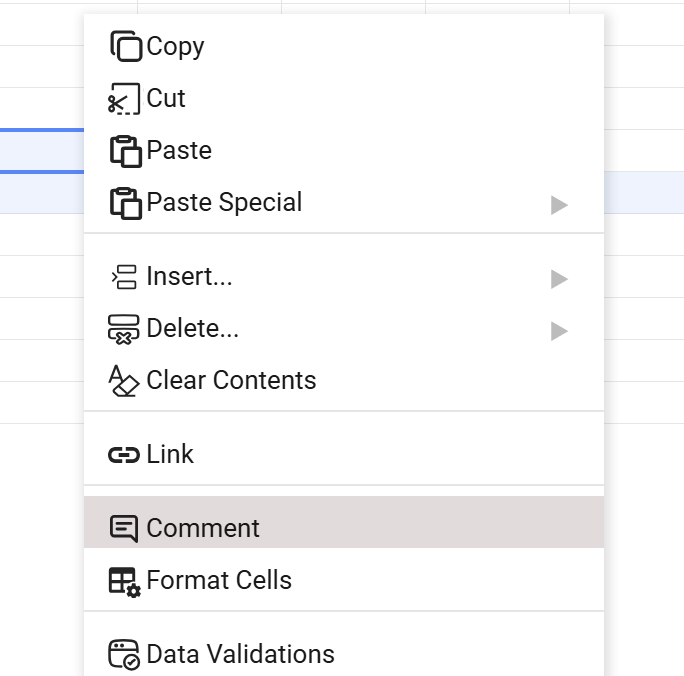Click the Format Cells table icon
The image size is (684, 676).
point(124,581)
